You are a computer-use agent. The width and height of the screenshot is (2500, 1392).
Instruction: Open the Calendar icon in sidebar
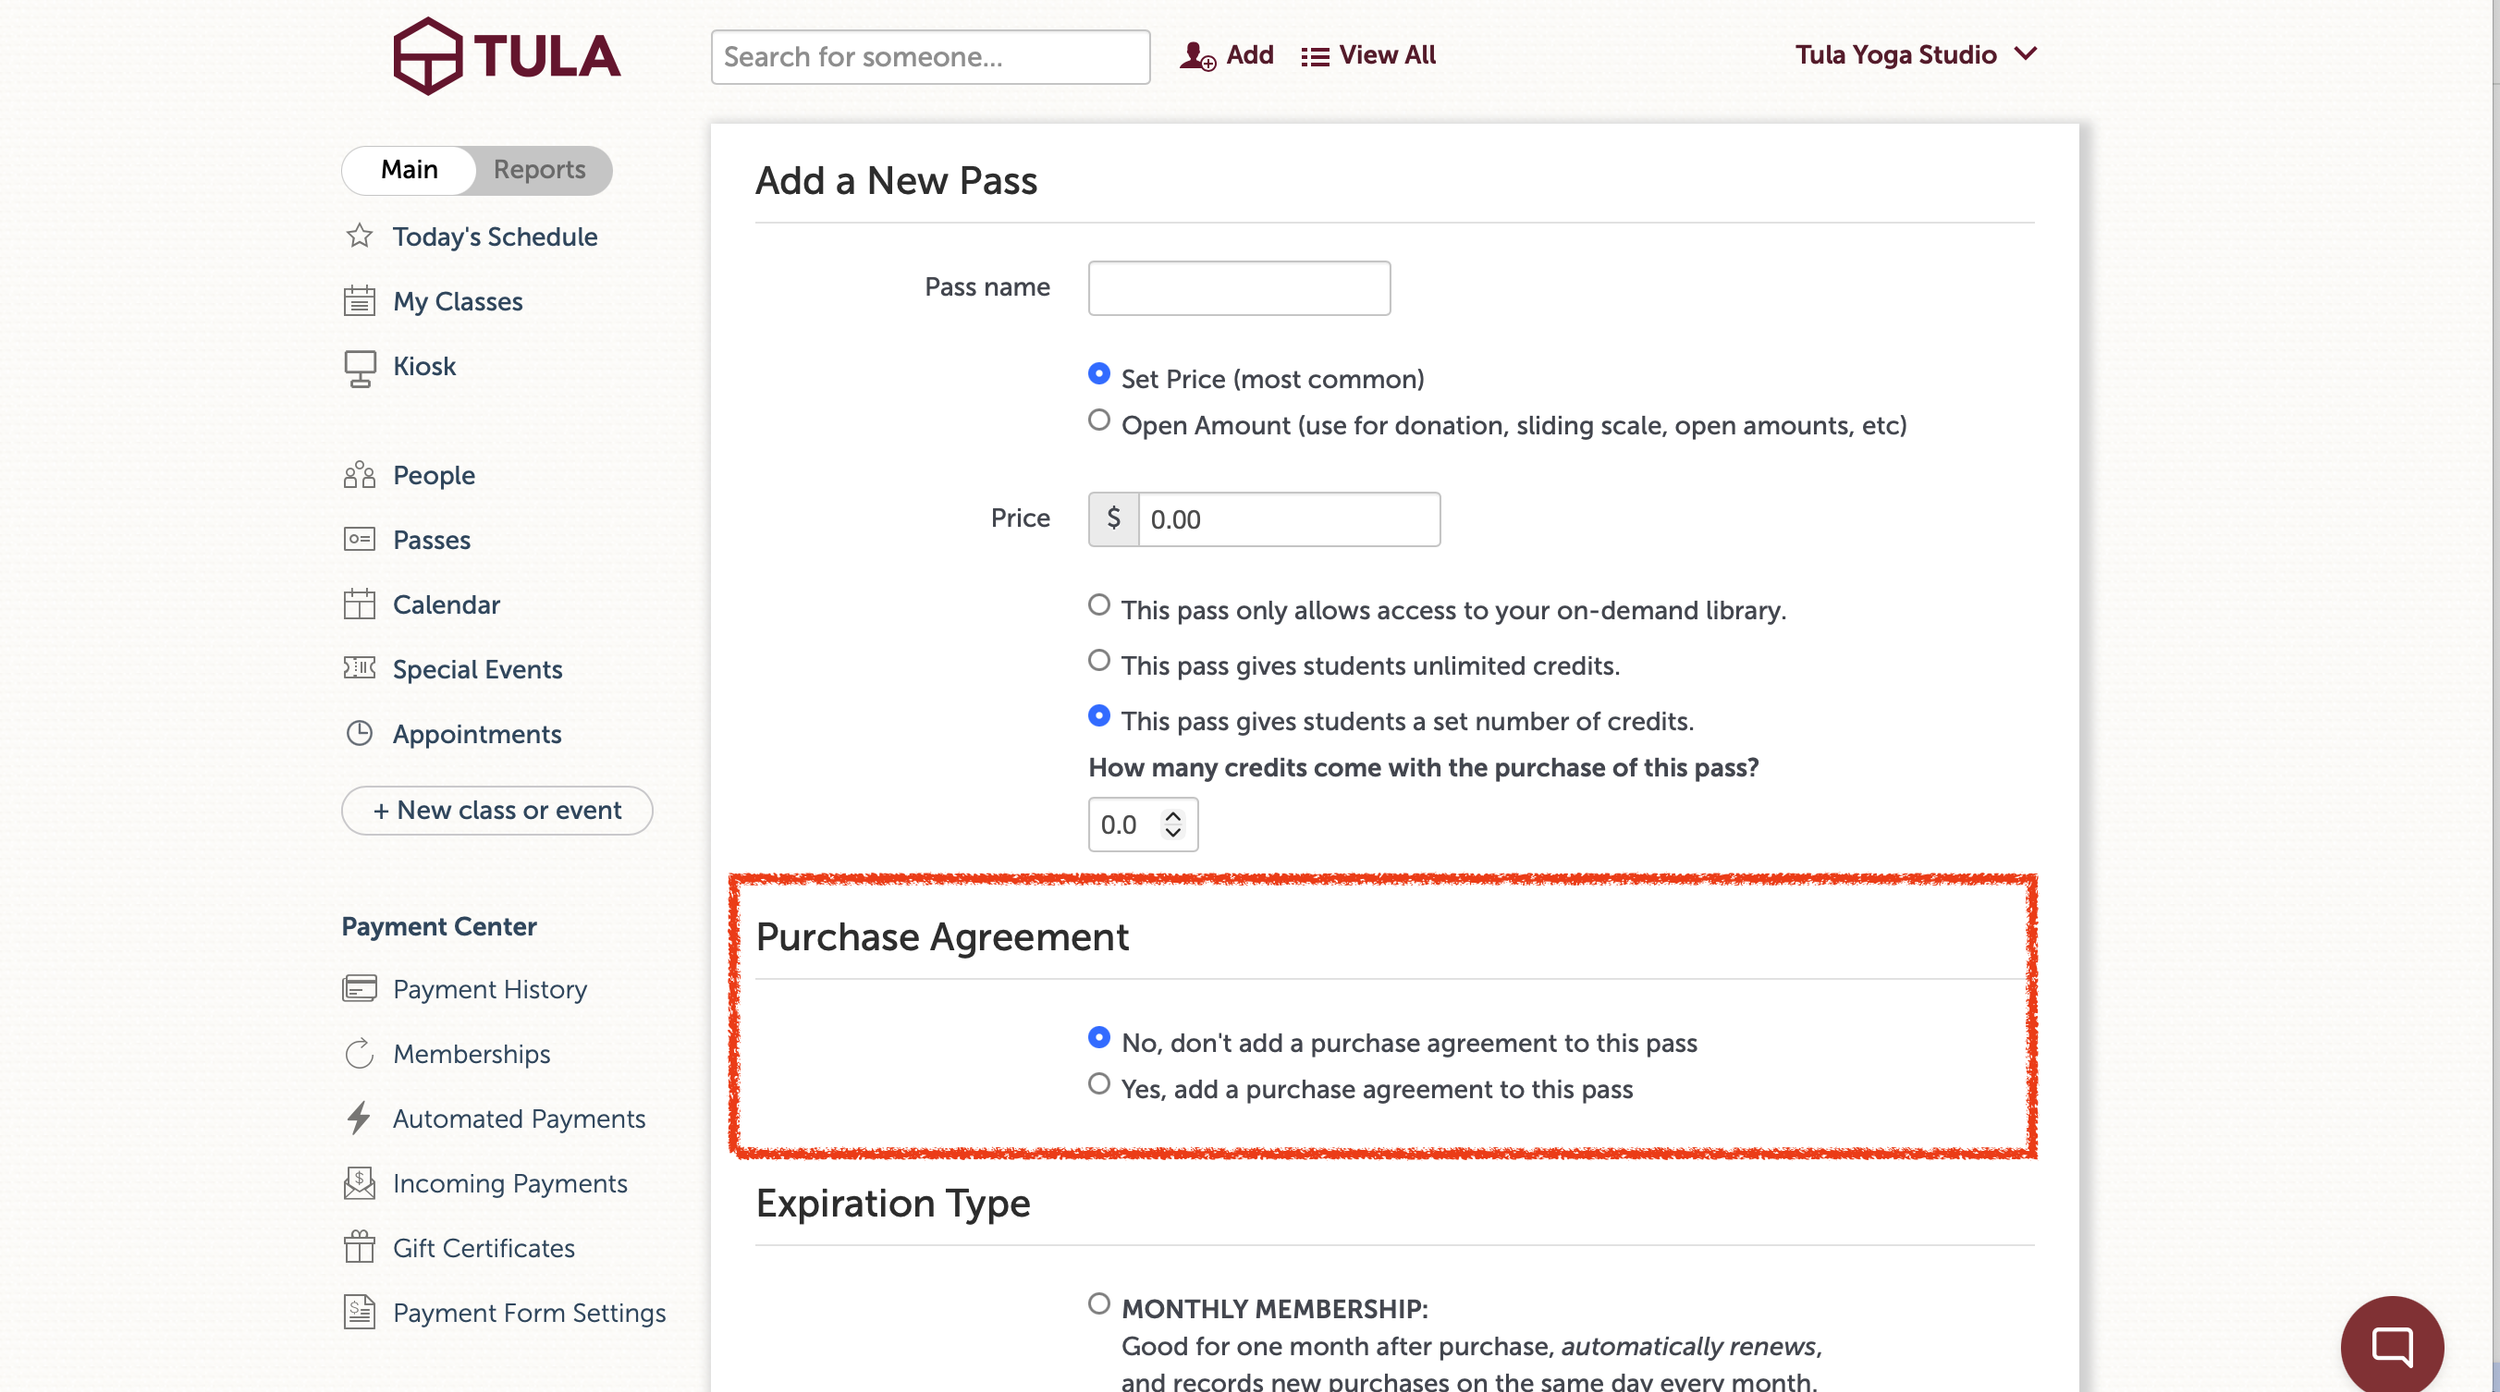[x=359, y=604]
